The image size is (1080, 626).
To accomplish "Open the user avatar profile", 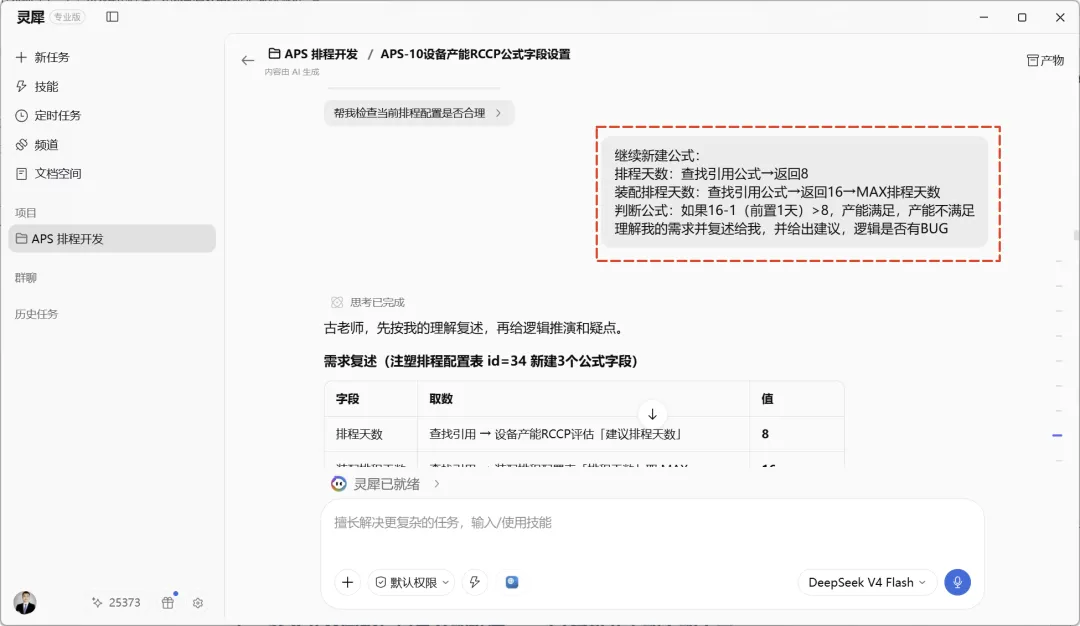I will click(x=25, y=603).
